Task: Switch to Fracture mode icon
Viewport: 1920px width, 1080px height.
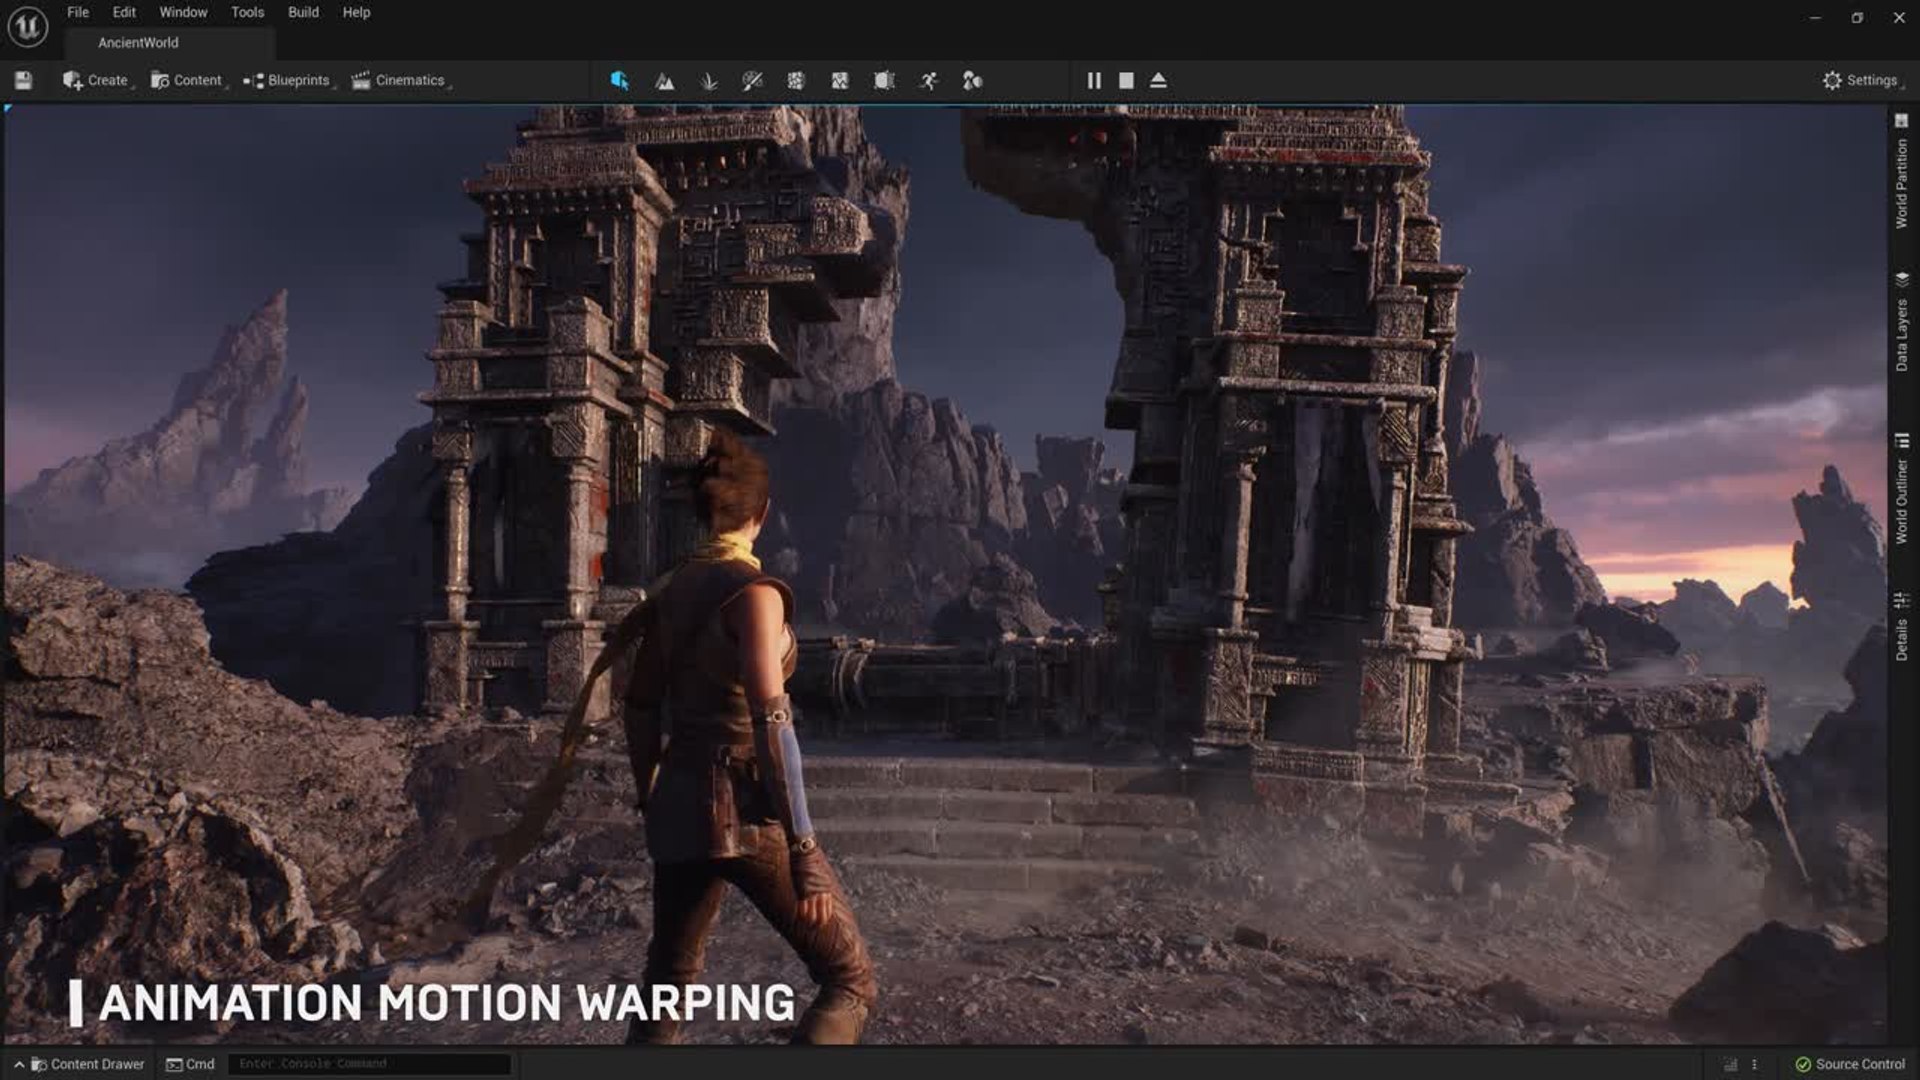Action: tap(840, 80)
